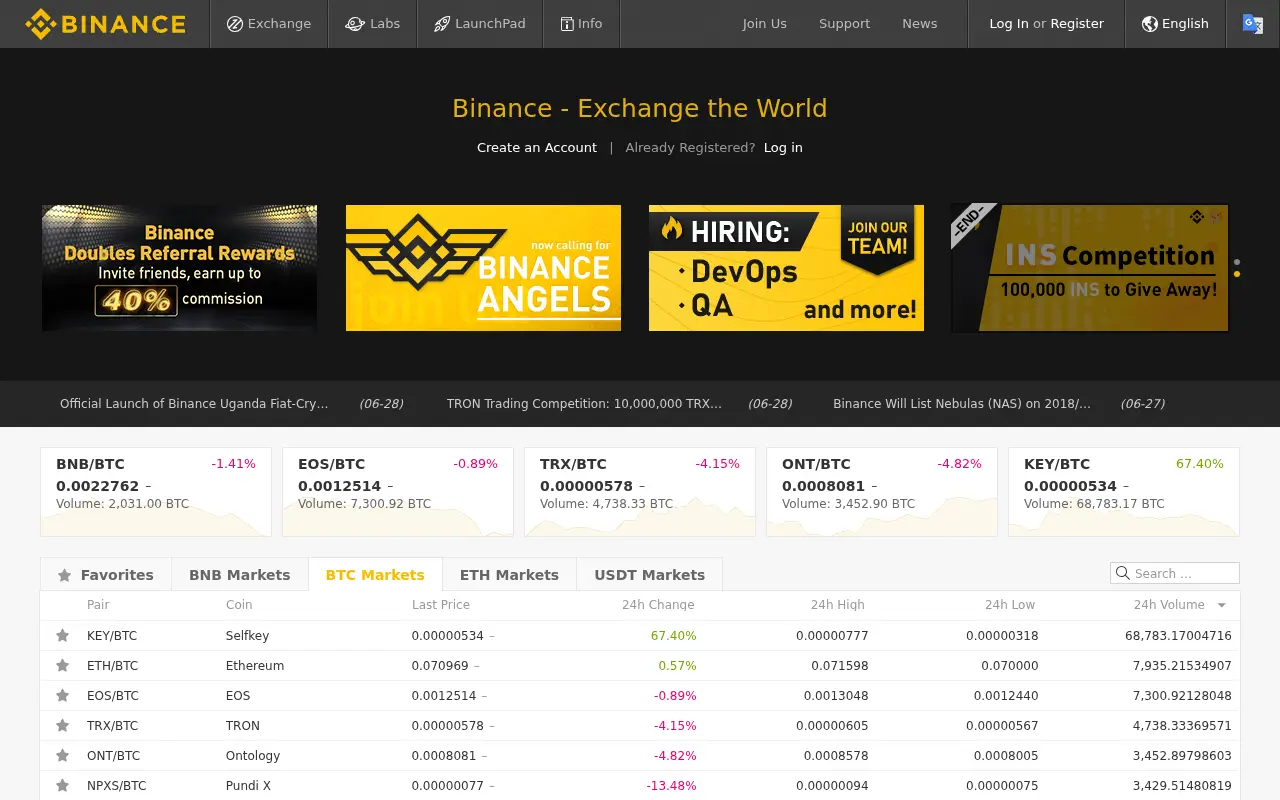The image size is (1280, 800).
Task: Favorite the ETH/BTC pair with its star
Action: coord(62,665)
